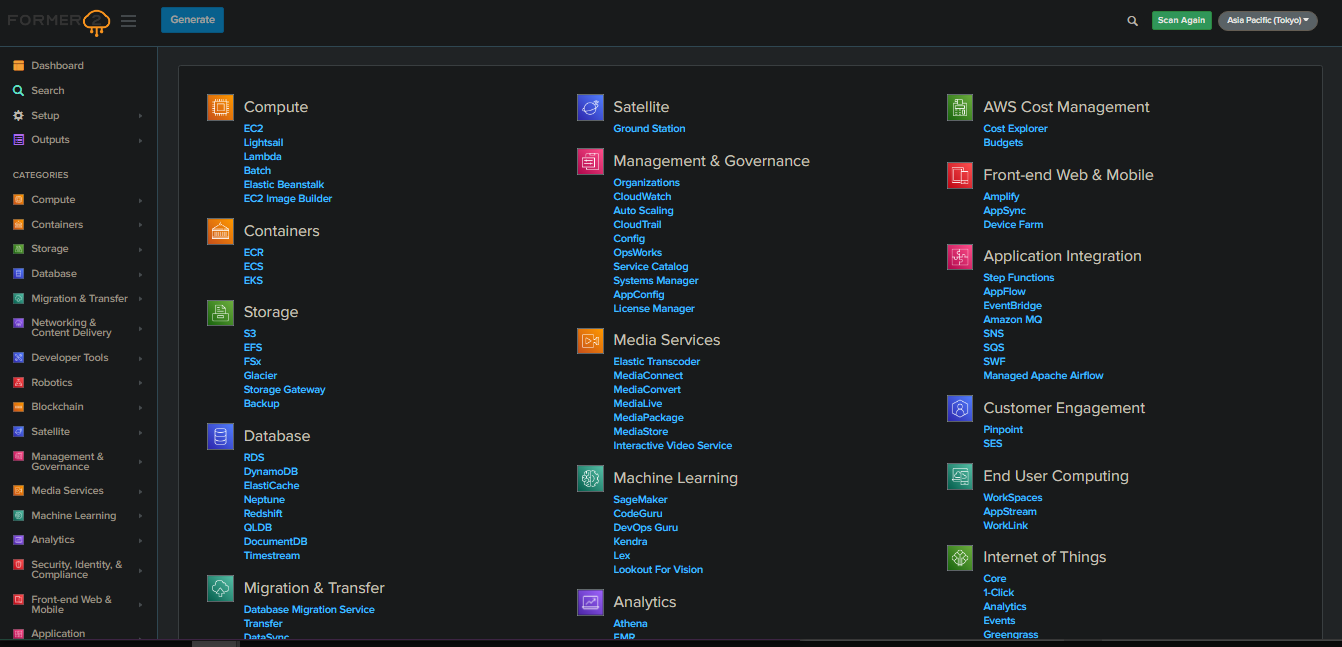Open the Managed Apache Airflow link
This screenshot has width=1342, height=647.
point(1043,376)
